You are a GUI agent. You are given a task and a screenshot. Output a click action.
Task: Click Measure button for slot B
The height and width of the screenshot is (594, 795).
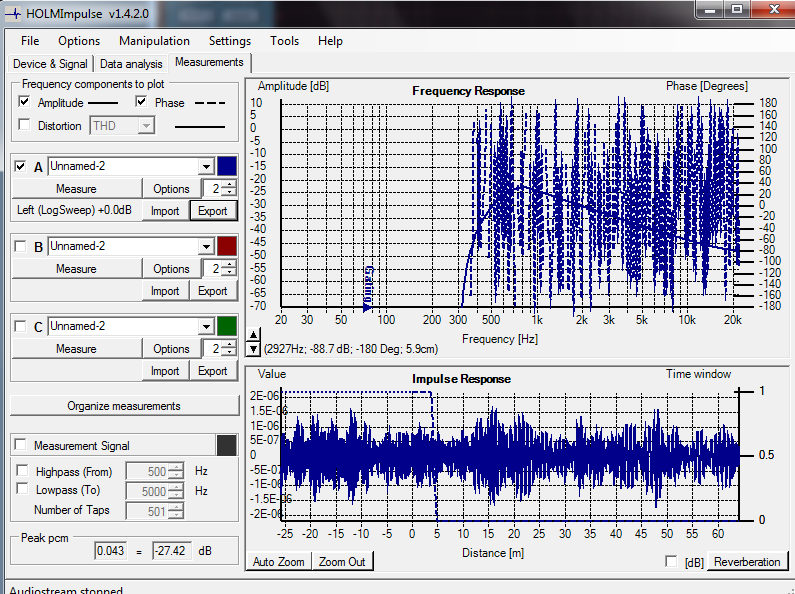[x=76, y=269]
